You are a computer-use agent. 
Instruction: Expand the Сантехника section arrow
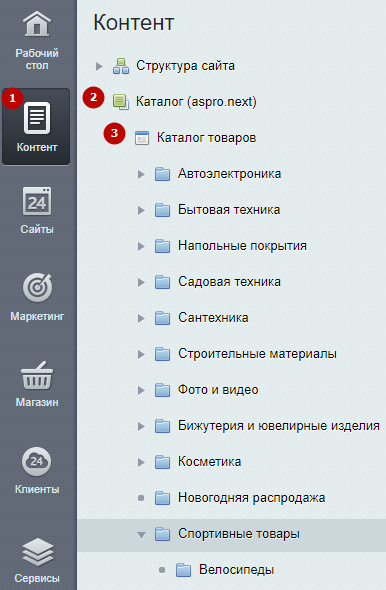[141, 318]
